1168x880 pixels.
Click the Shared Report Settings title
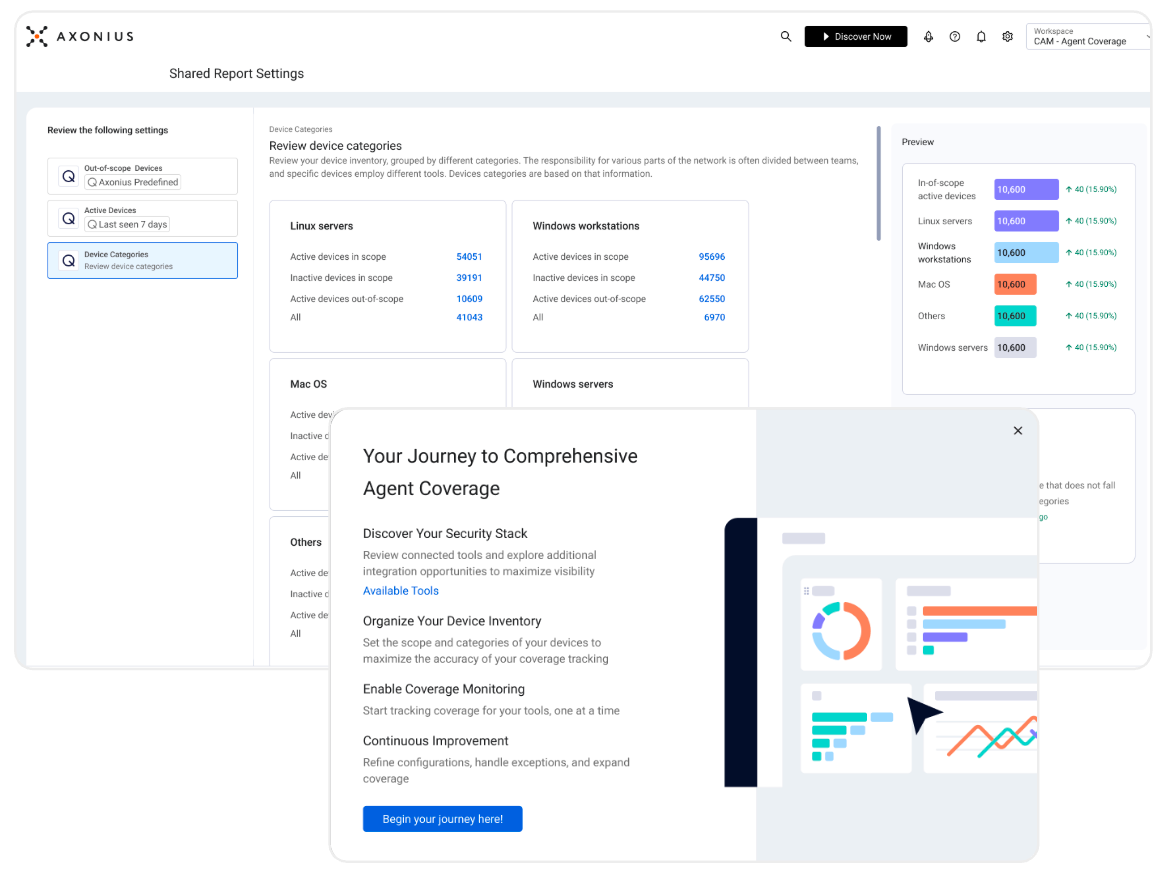coord(236,73)
